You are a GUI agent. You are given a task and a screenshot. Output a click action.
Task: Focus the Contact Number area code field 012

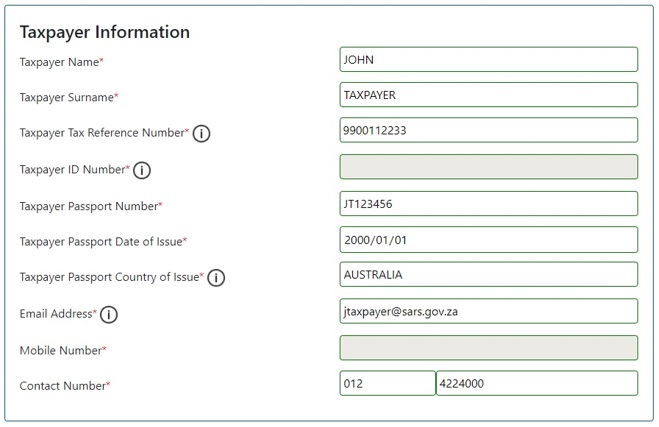click(387, 383)
